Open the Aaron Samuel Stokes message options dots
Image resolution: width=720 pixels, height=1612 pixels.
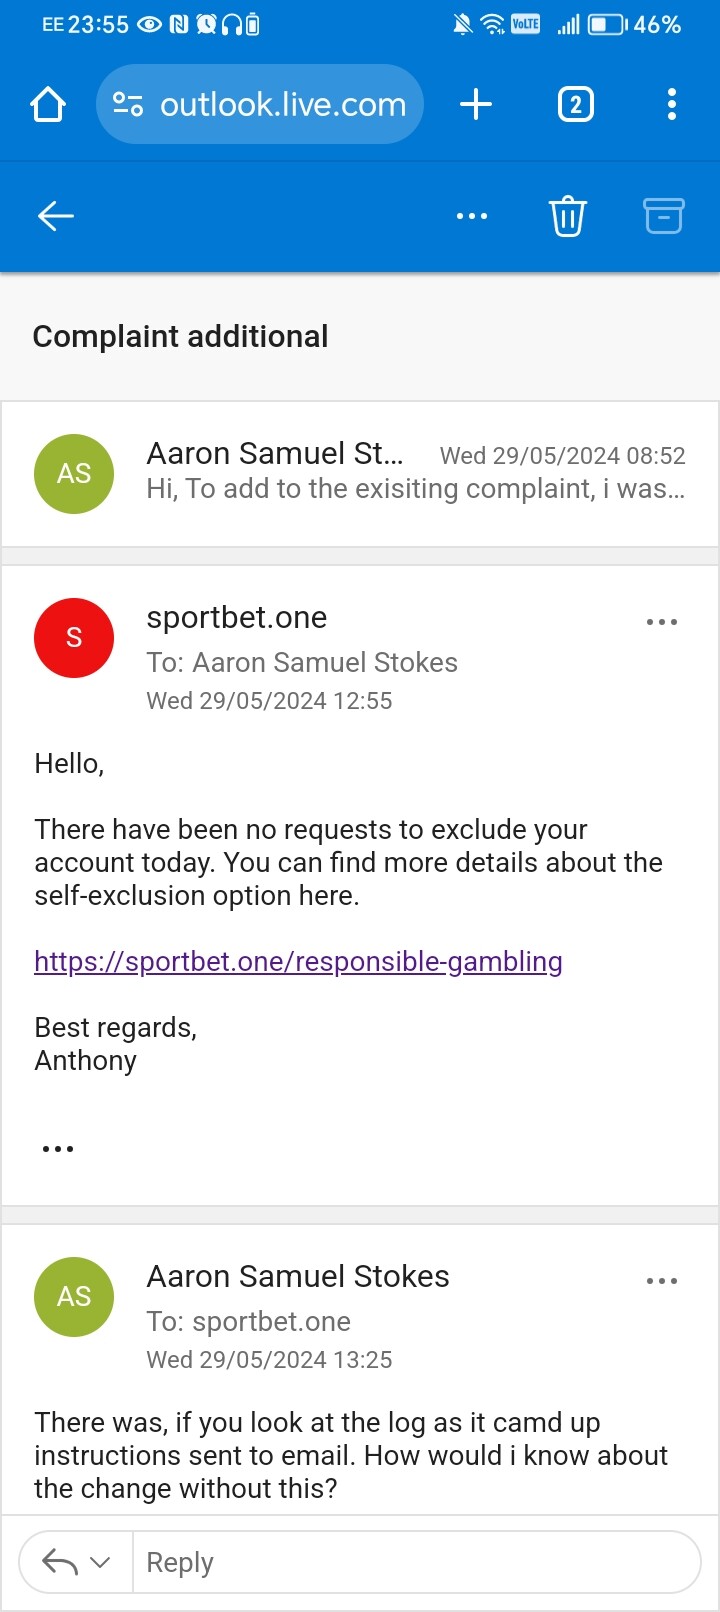click(x=662, y=1281)
